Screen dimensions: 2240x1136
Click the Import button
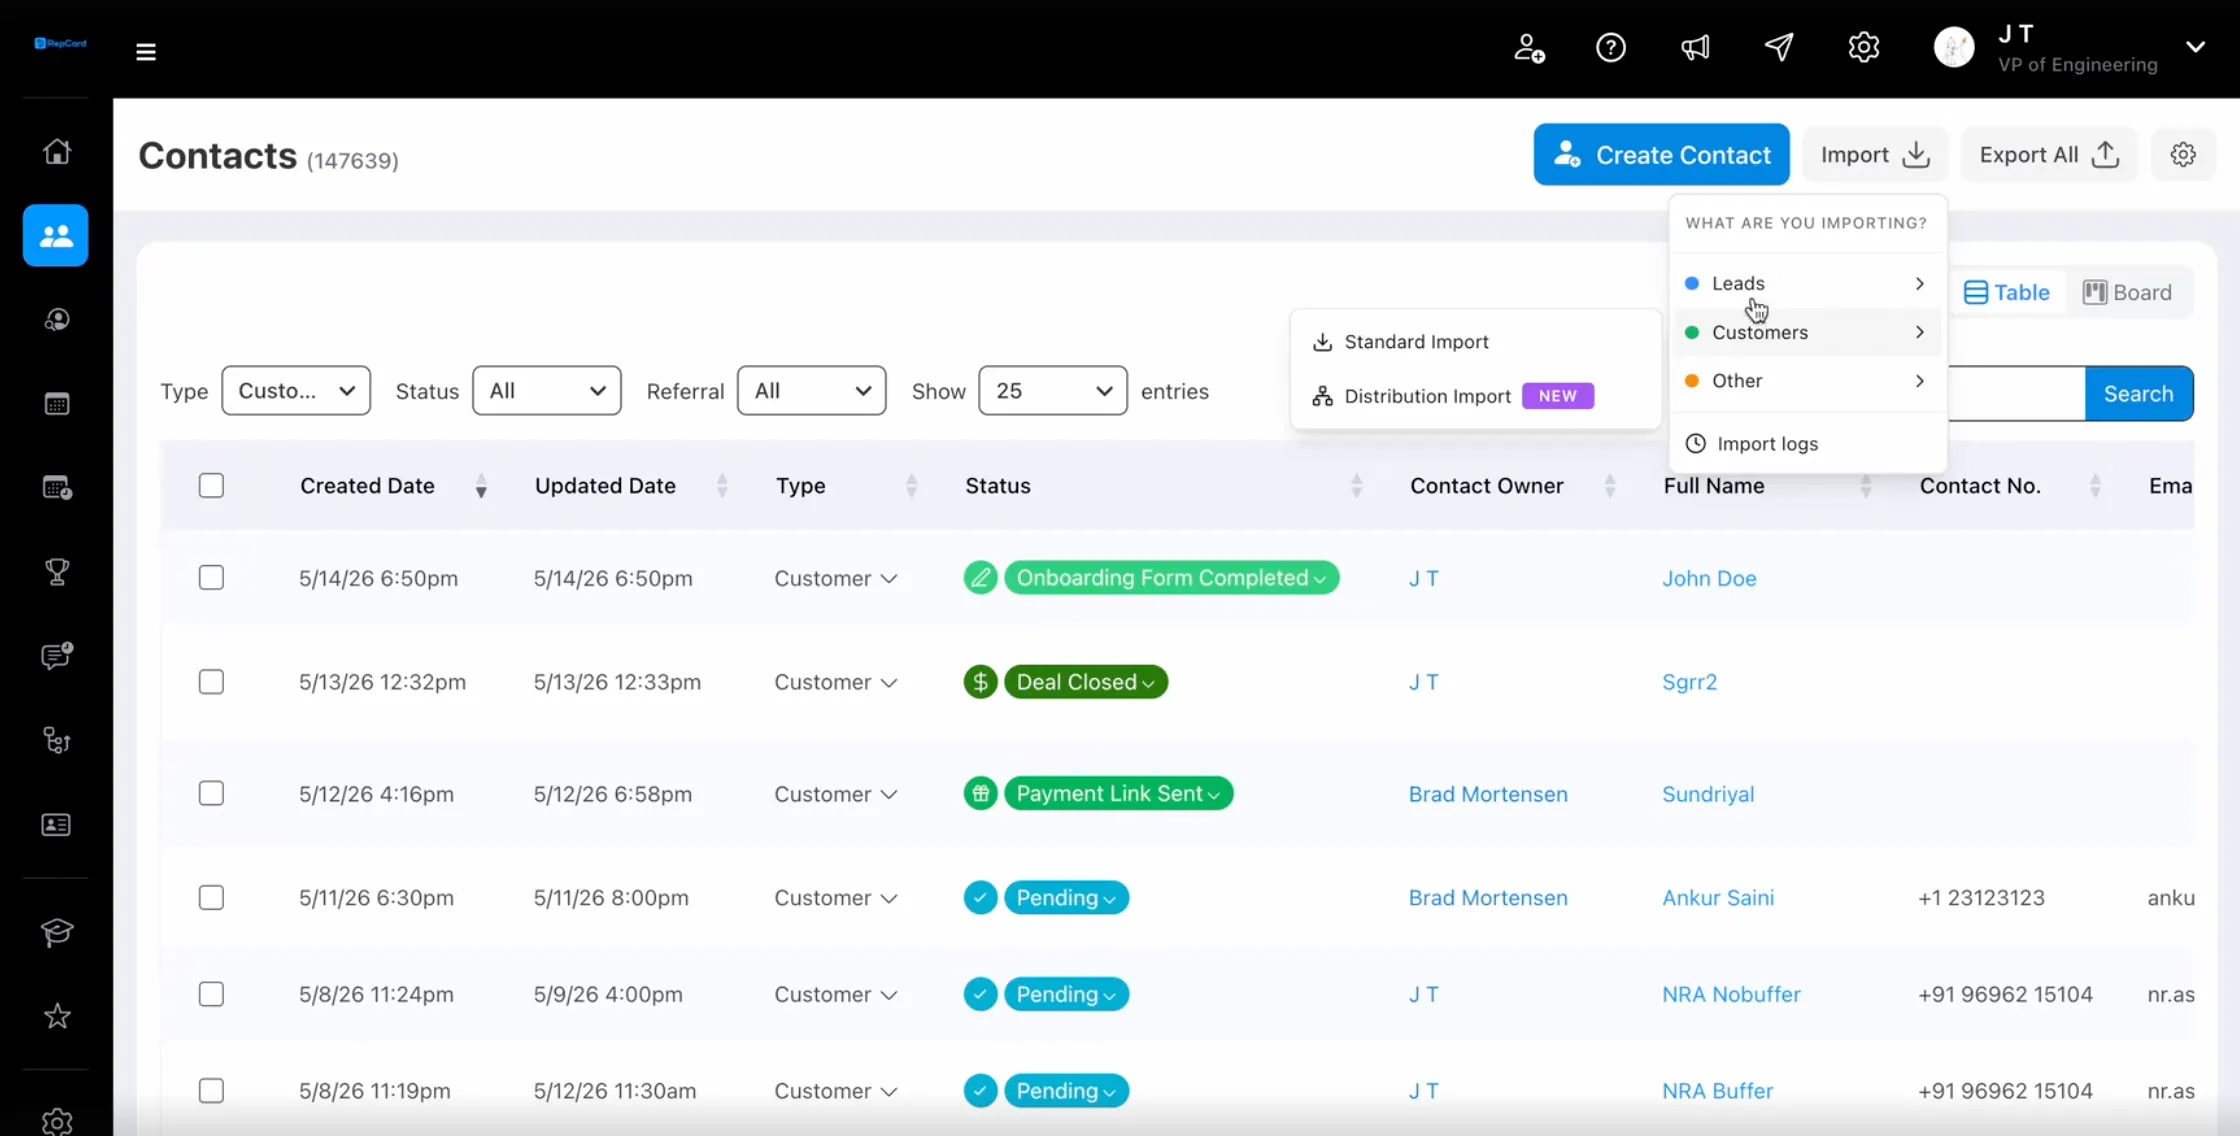[x=1875, y=154]
